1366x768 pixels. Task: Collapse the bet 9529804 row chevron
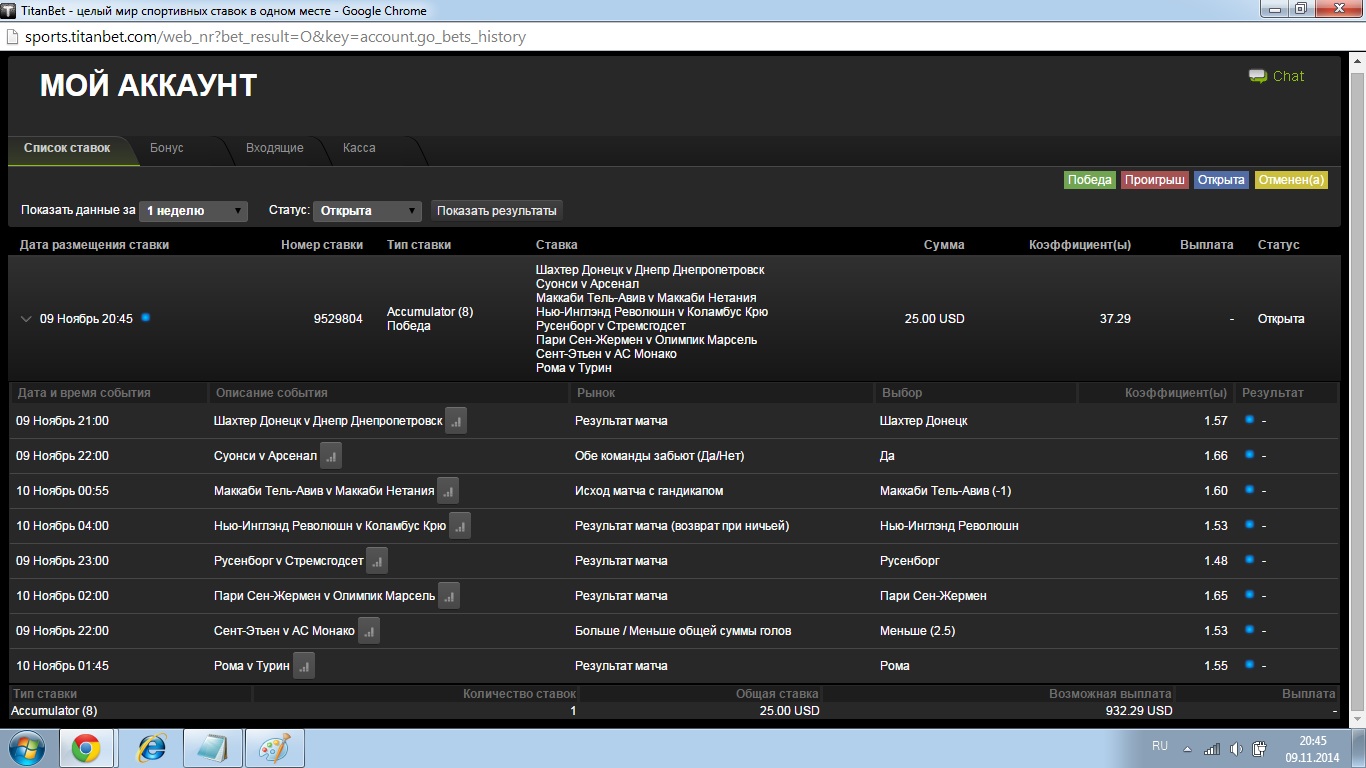(26, 319)
